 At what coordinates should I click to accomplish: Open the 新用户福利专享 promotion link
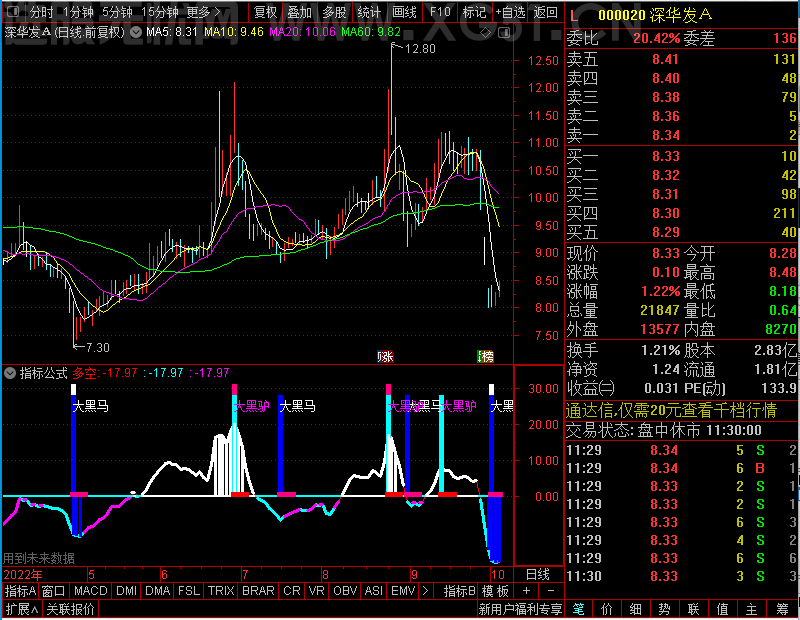coord(520,609)
